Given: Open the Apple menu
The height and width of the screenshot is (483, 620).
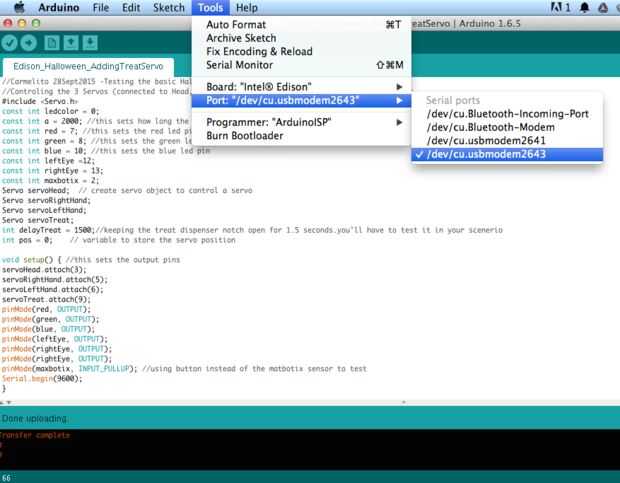Looking at the screenshot, I should click(19, 8).
